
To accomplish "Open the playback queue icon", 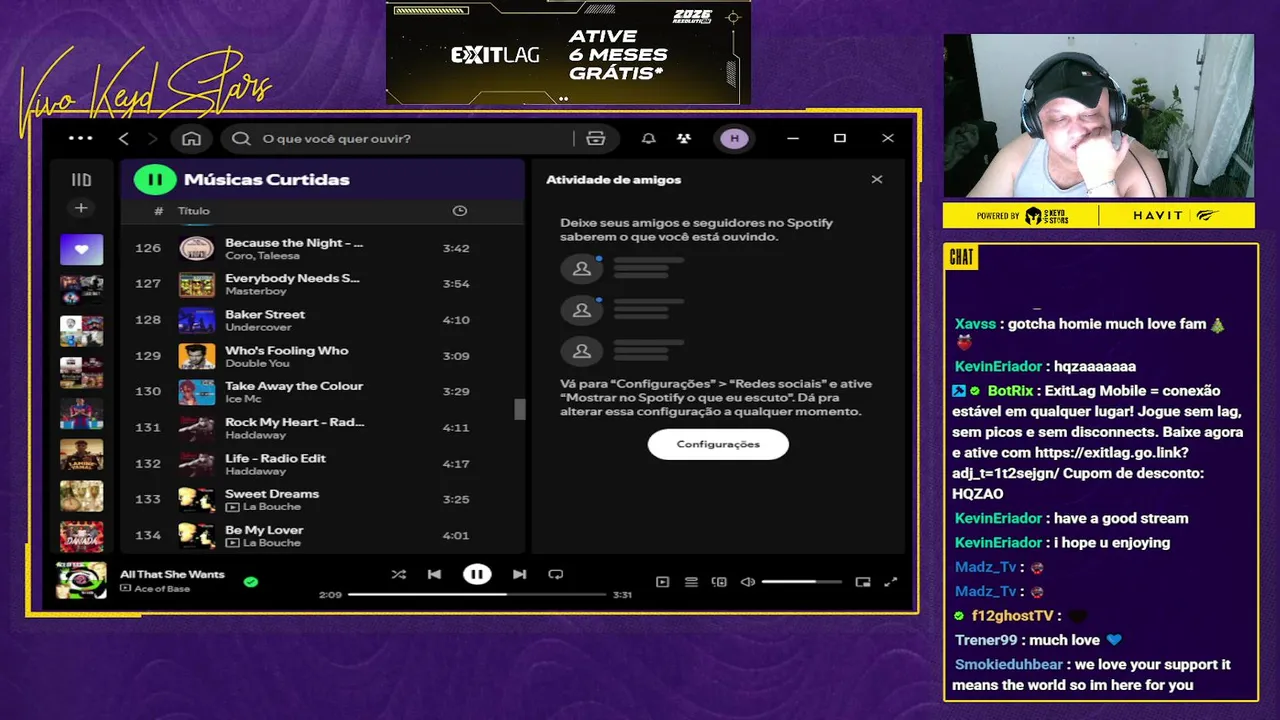I will pyautogui.click(x=691, y=582).
